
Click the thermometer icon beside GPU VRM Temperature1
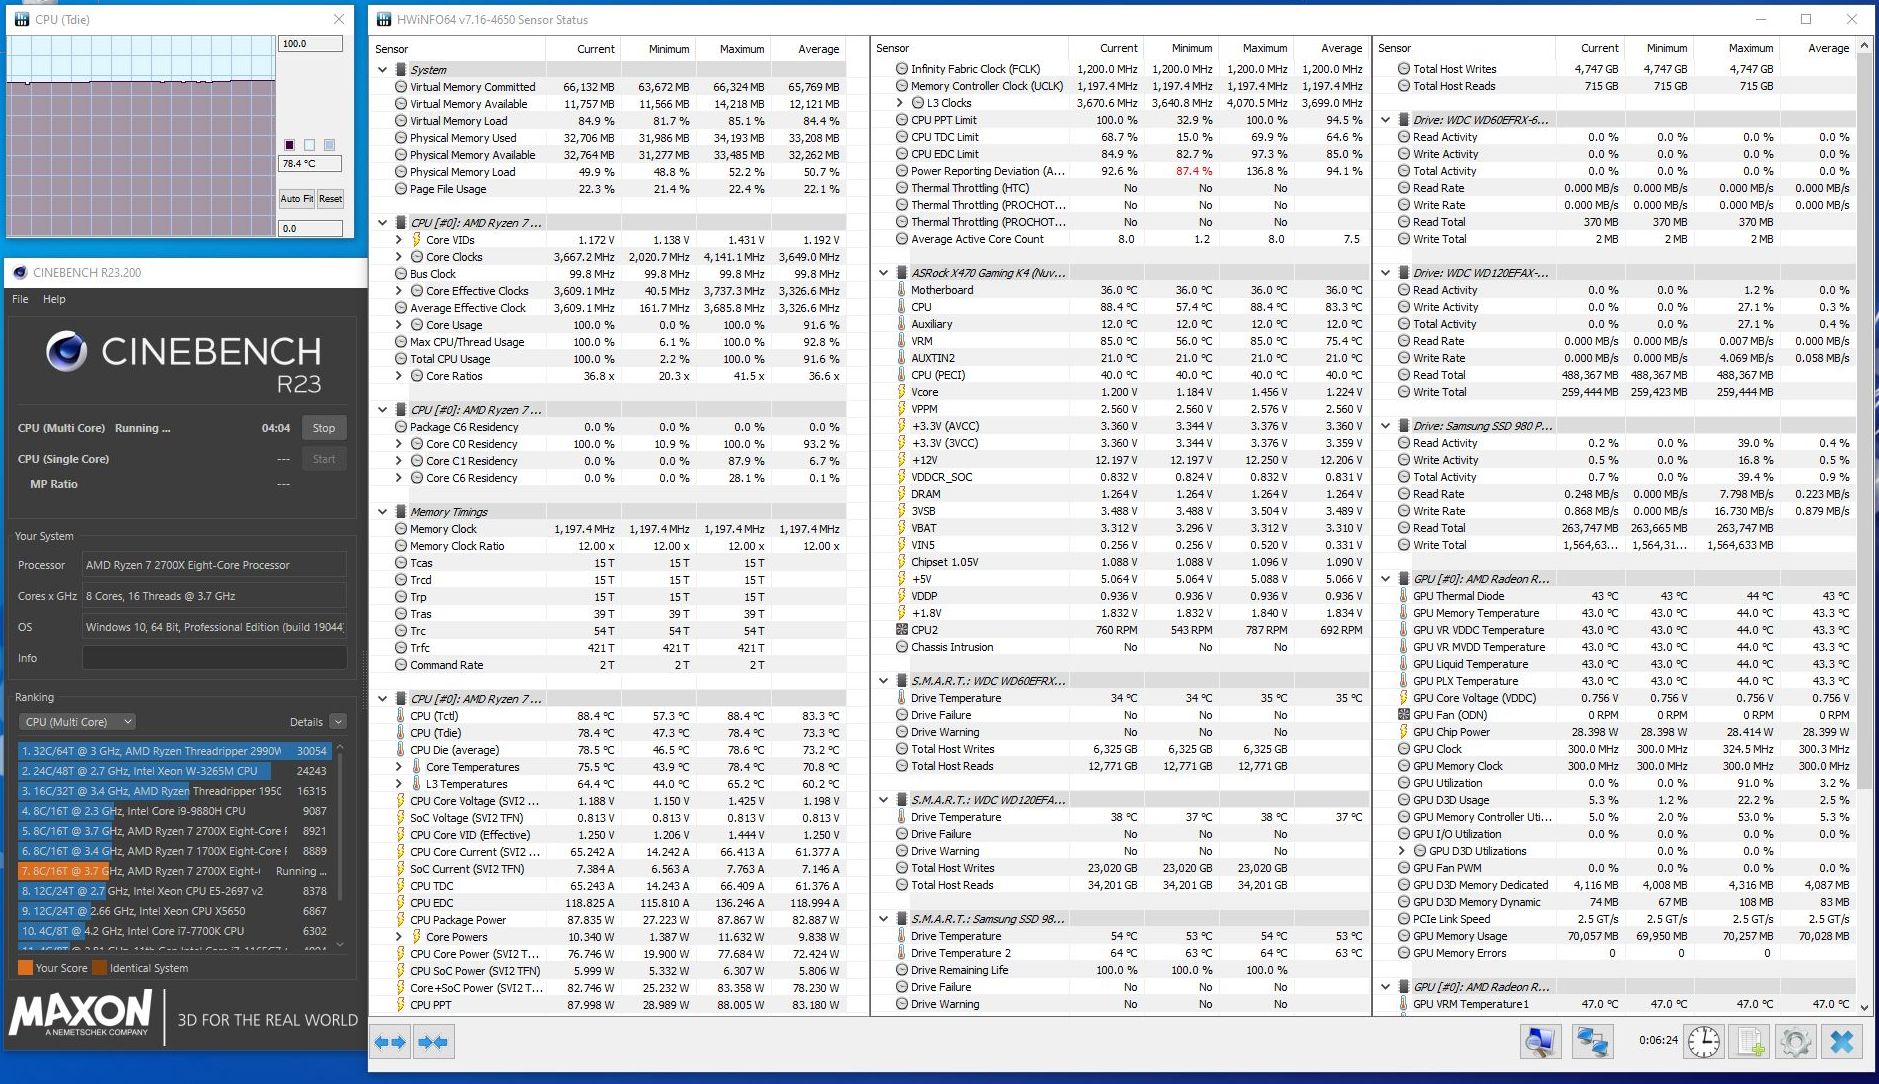click(x=1403, y=1004)
